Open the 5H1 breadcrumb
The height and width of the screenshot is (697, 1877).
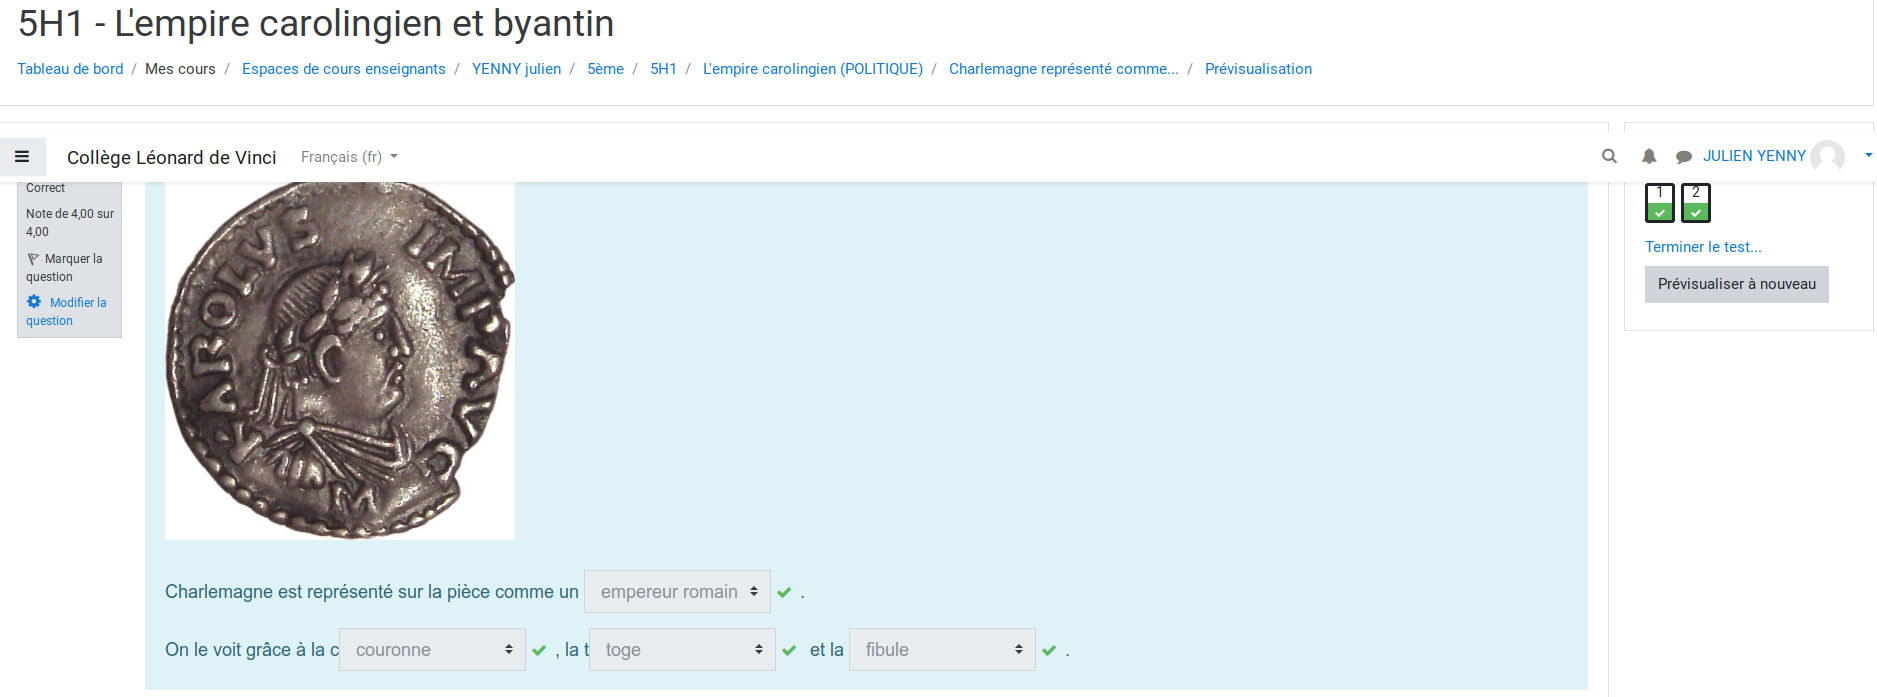tap(663, 69)
